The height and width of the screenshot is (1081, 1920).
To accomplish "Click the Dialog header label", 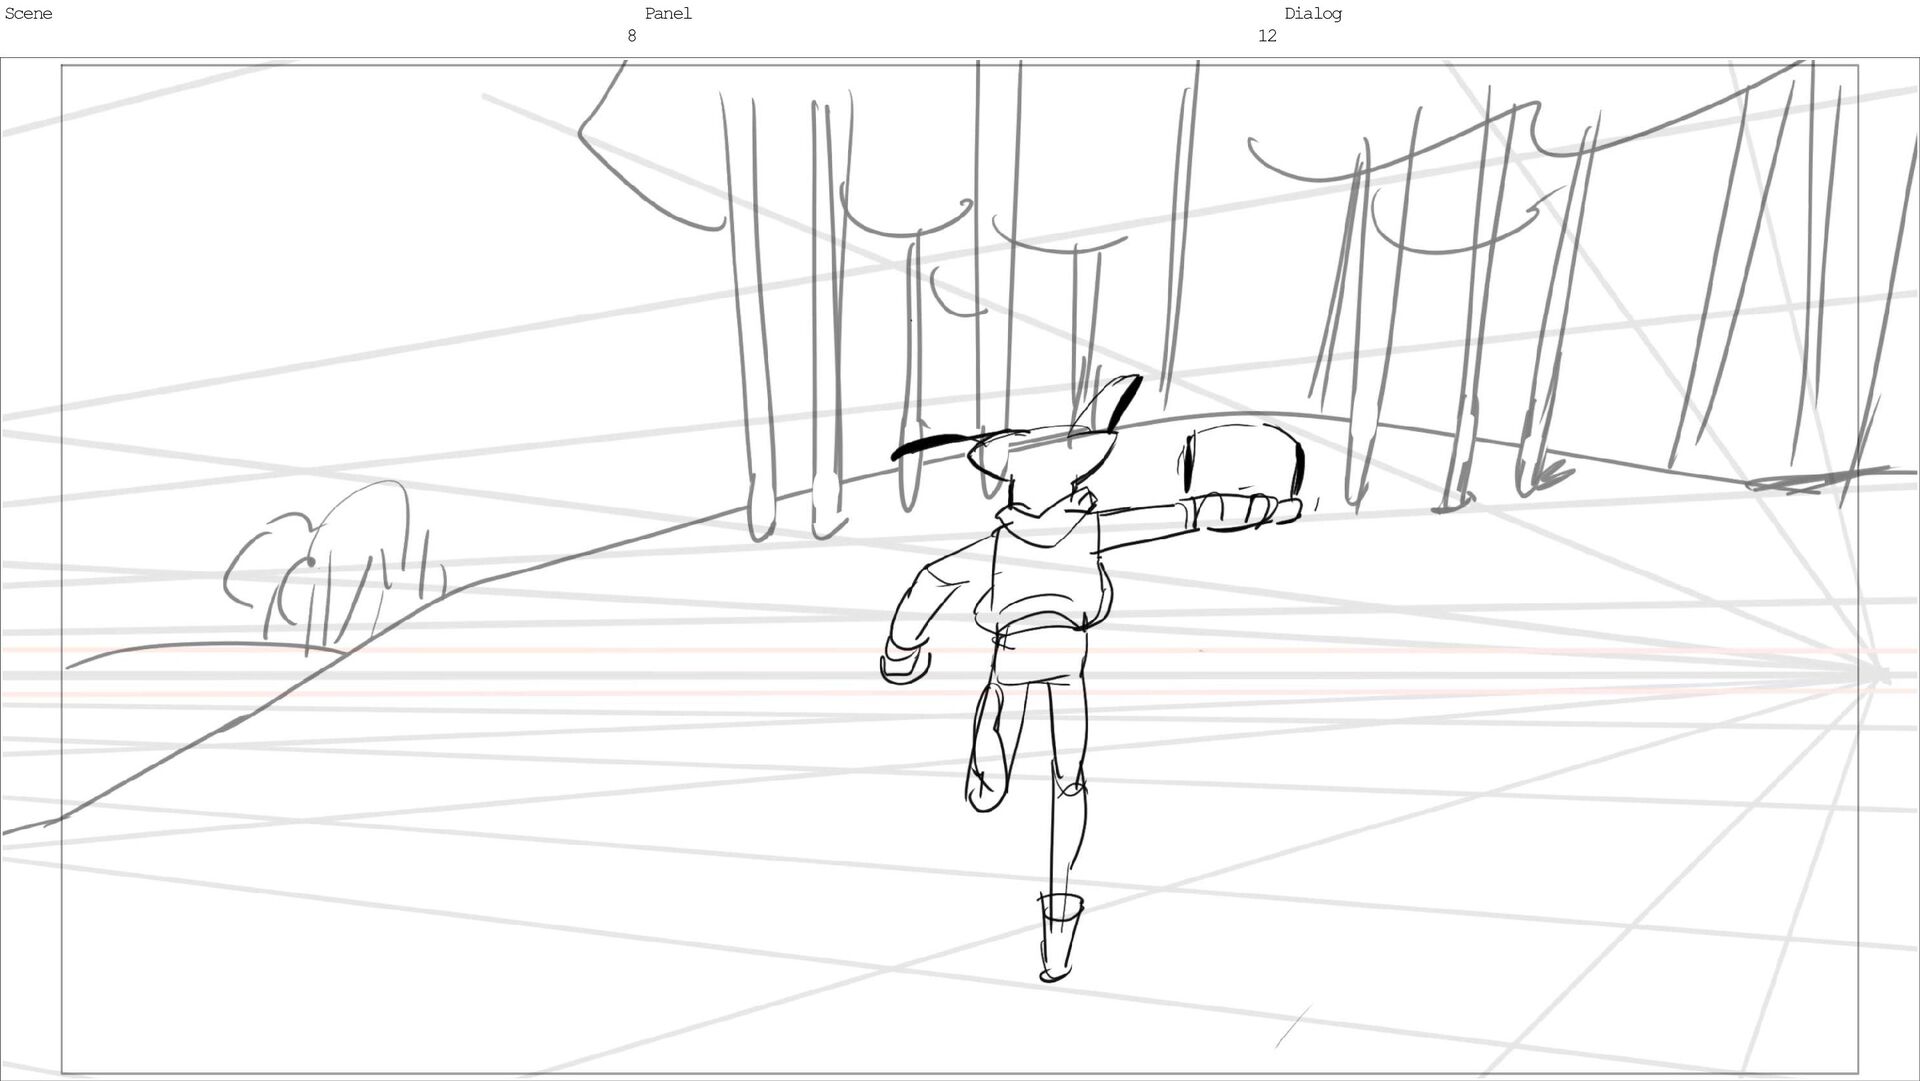I will click(x=1312, y=14).
